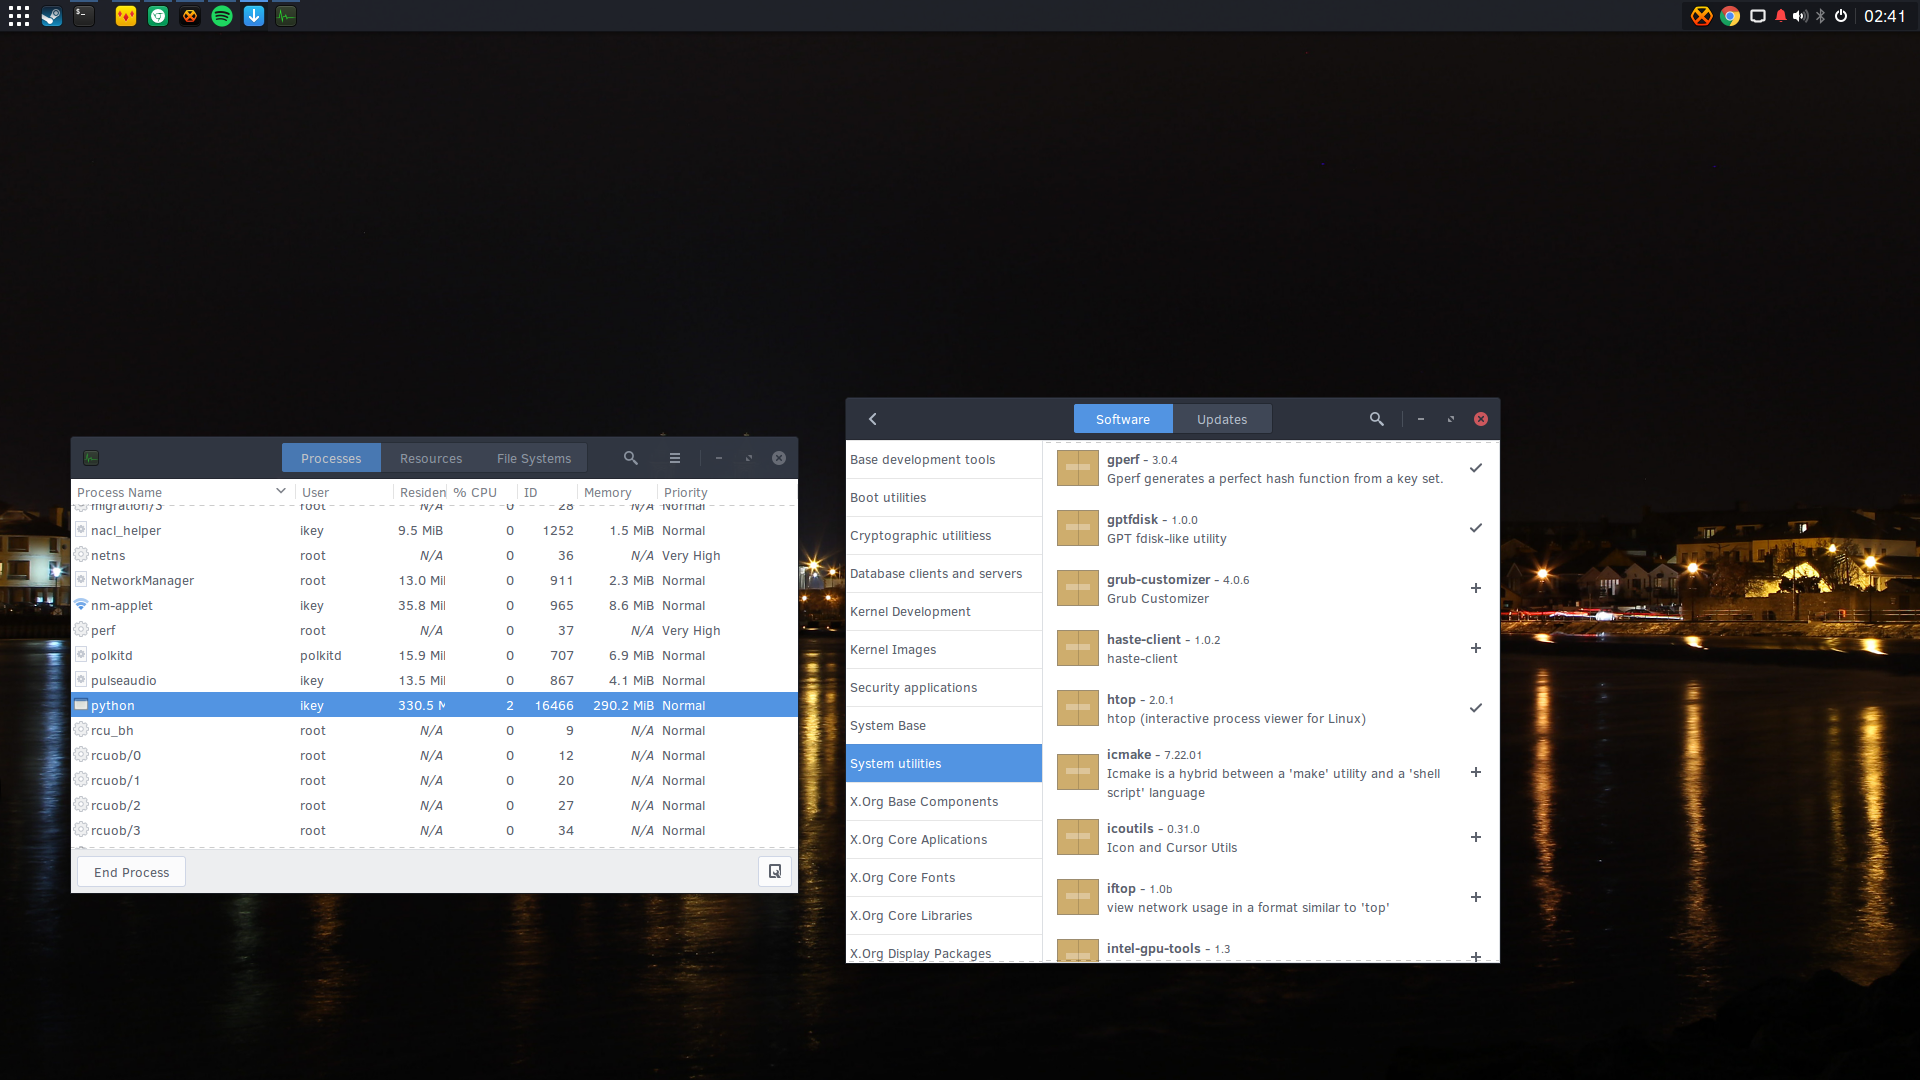Open X.Org Core Fonts category
This screenshot has width=1920, height=1080.
point(944,878)
